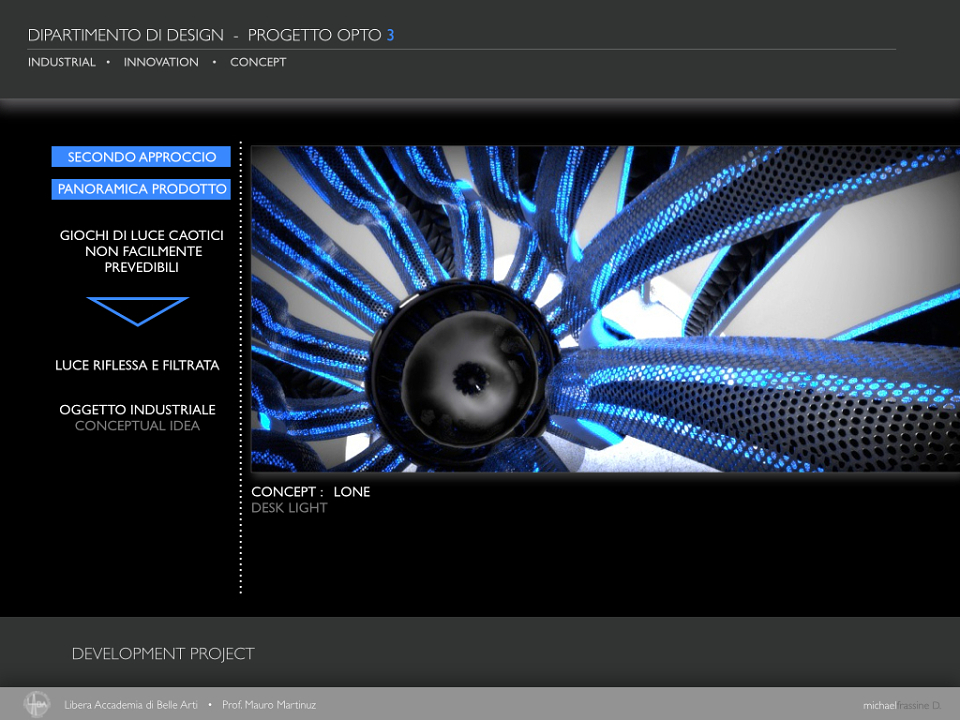Click the CONCEPT : LONE caption

[x=310, y=492]
